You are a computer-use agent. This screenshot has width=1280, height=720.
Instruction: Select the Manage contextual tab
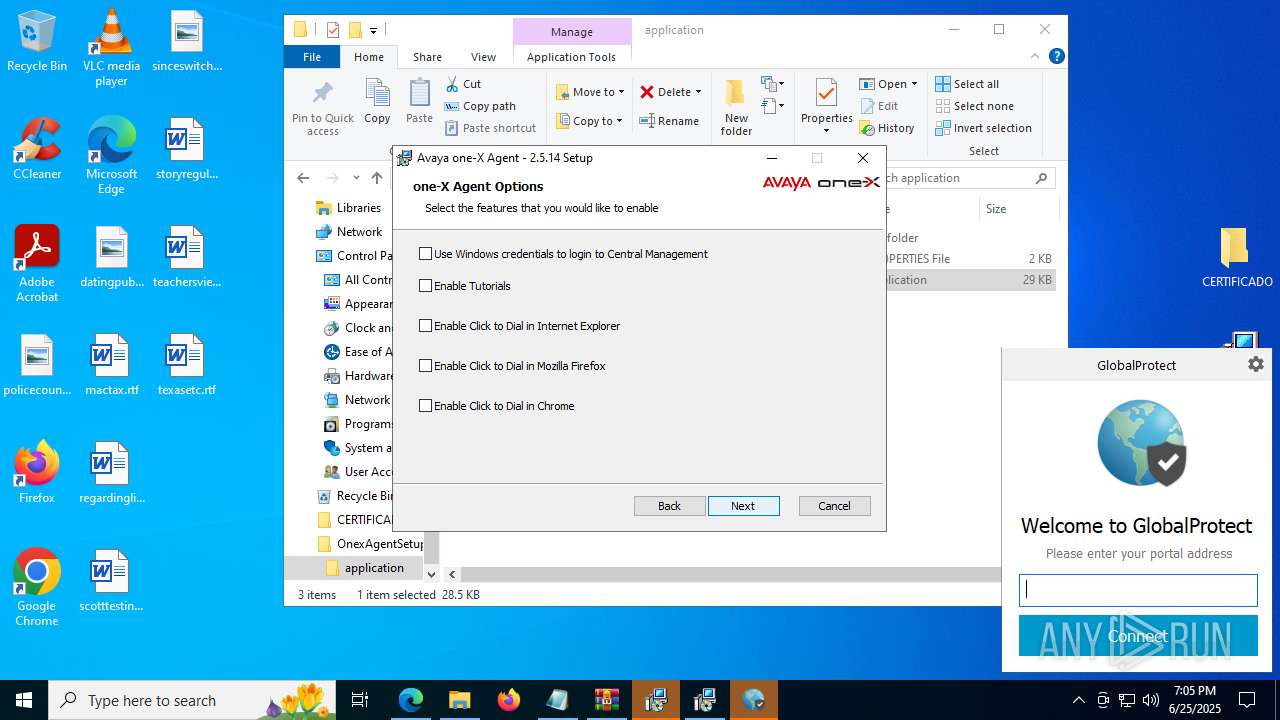tap(571, 32)
